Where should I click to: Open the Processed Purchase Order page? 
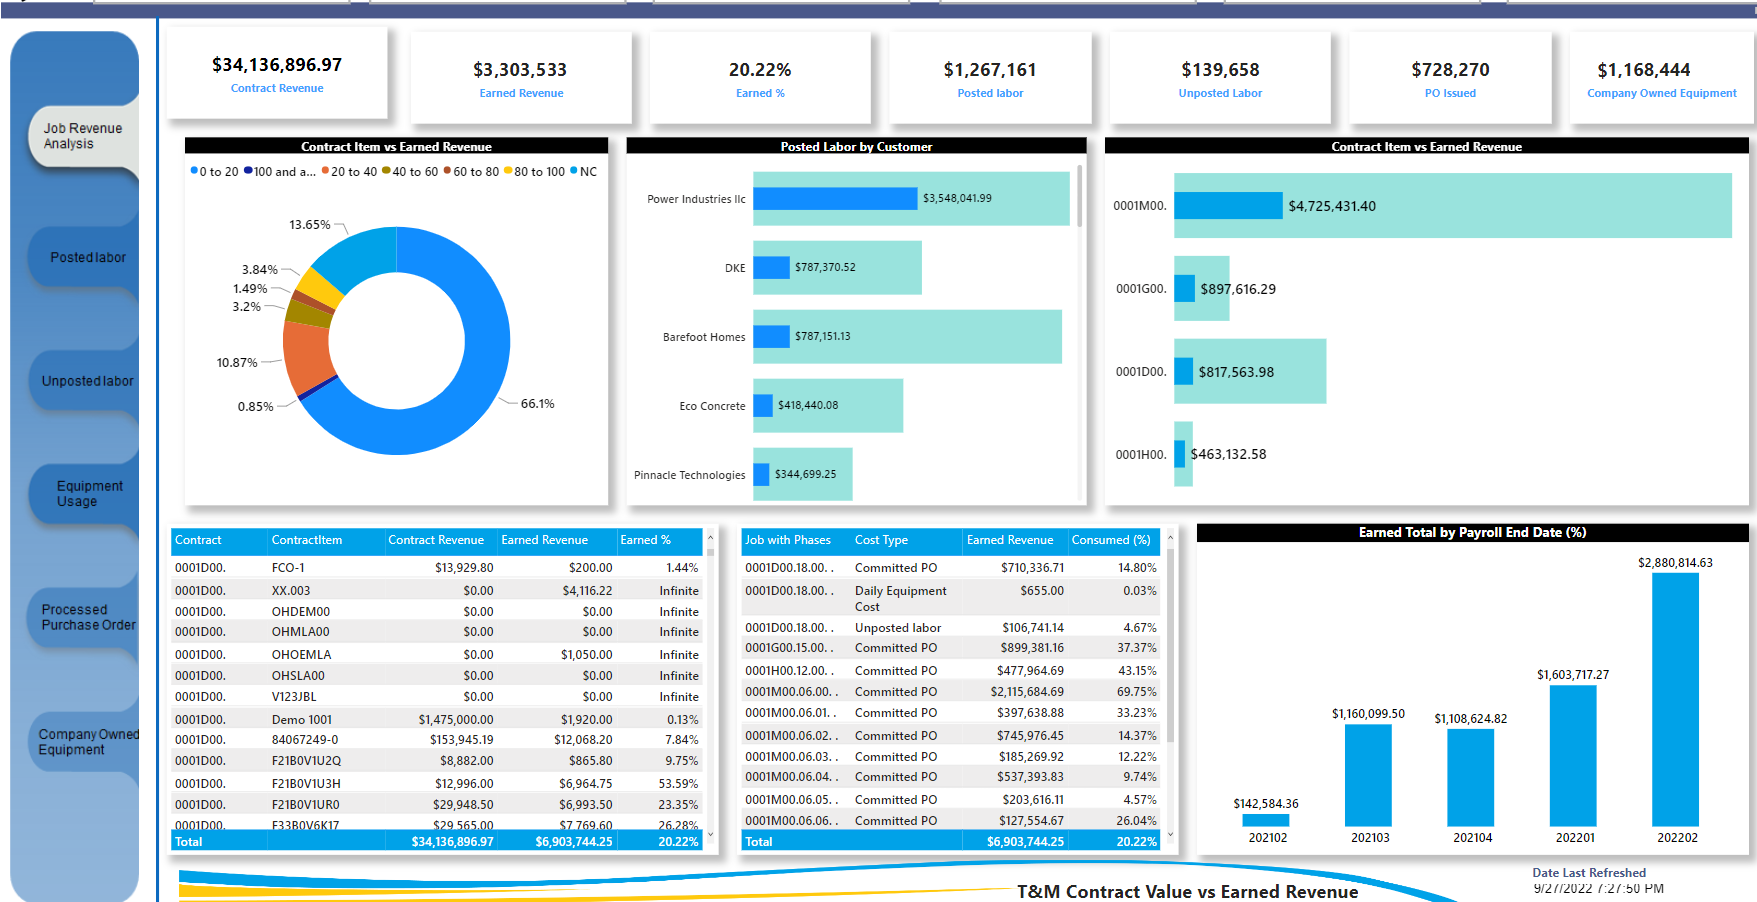click(x=89, y=617)
